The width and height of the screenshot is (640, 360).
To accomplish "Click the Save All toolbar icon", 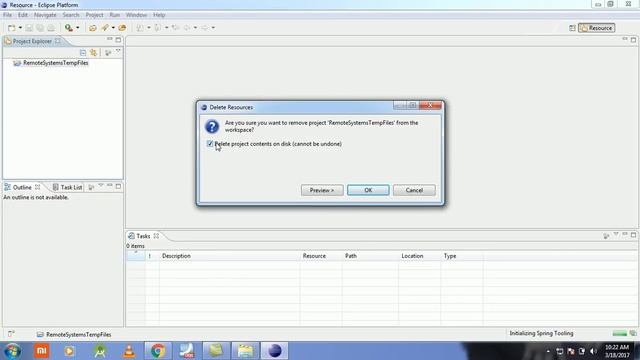I will coord(40,28).
